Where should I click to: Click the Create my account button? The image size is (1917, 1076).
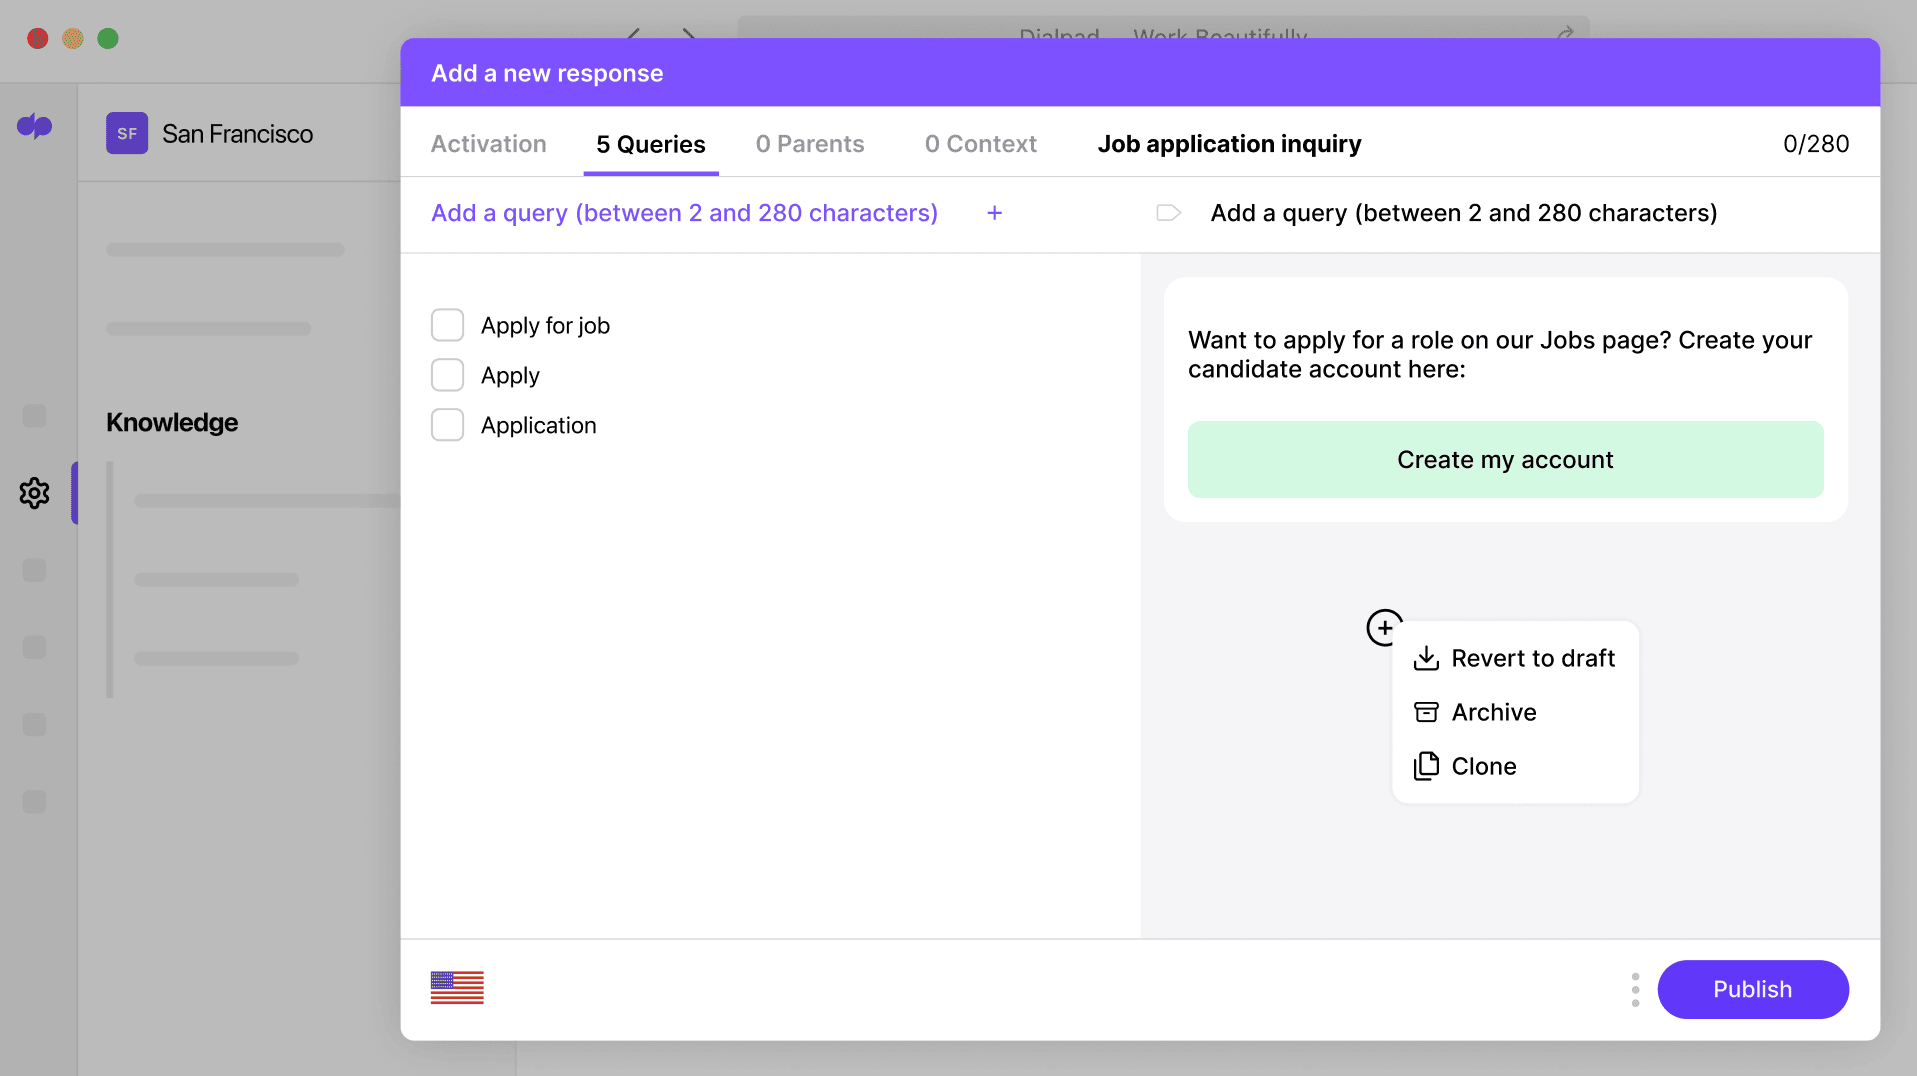click(x=1504, y=459)
